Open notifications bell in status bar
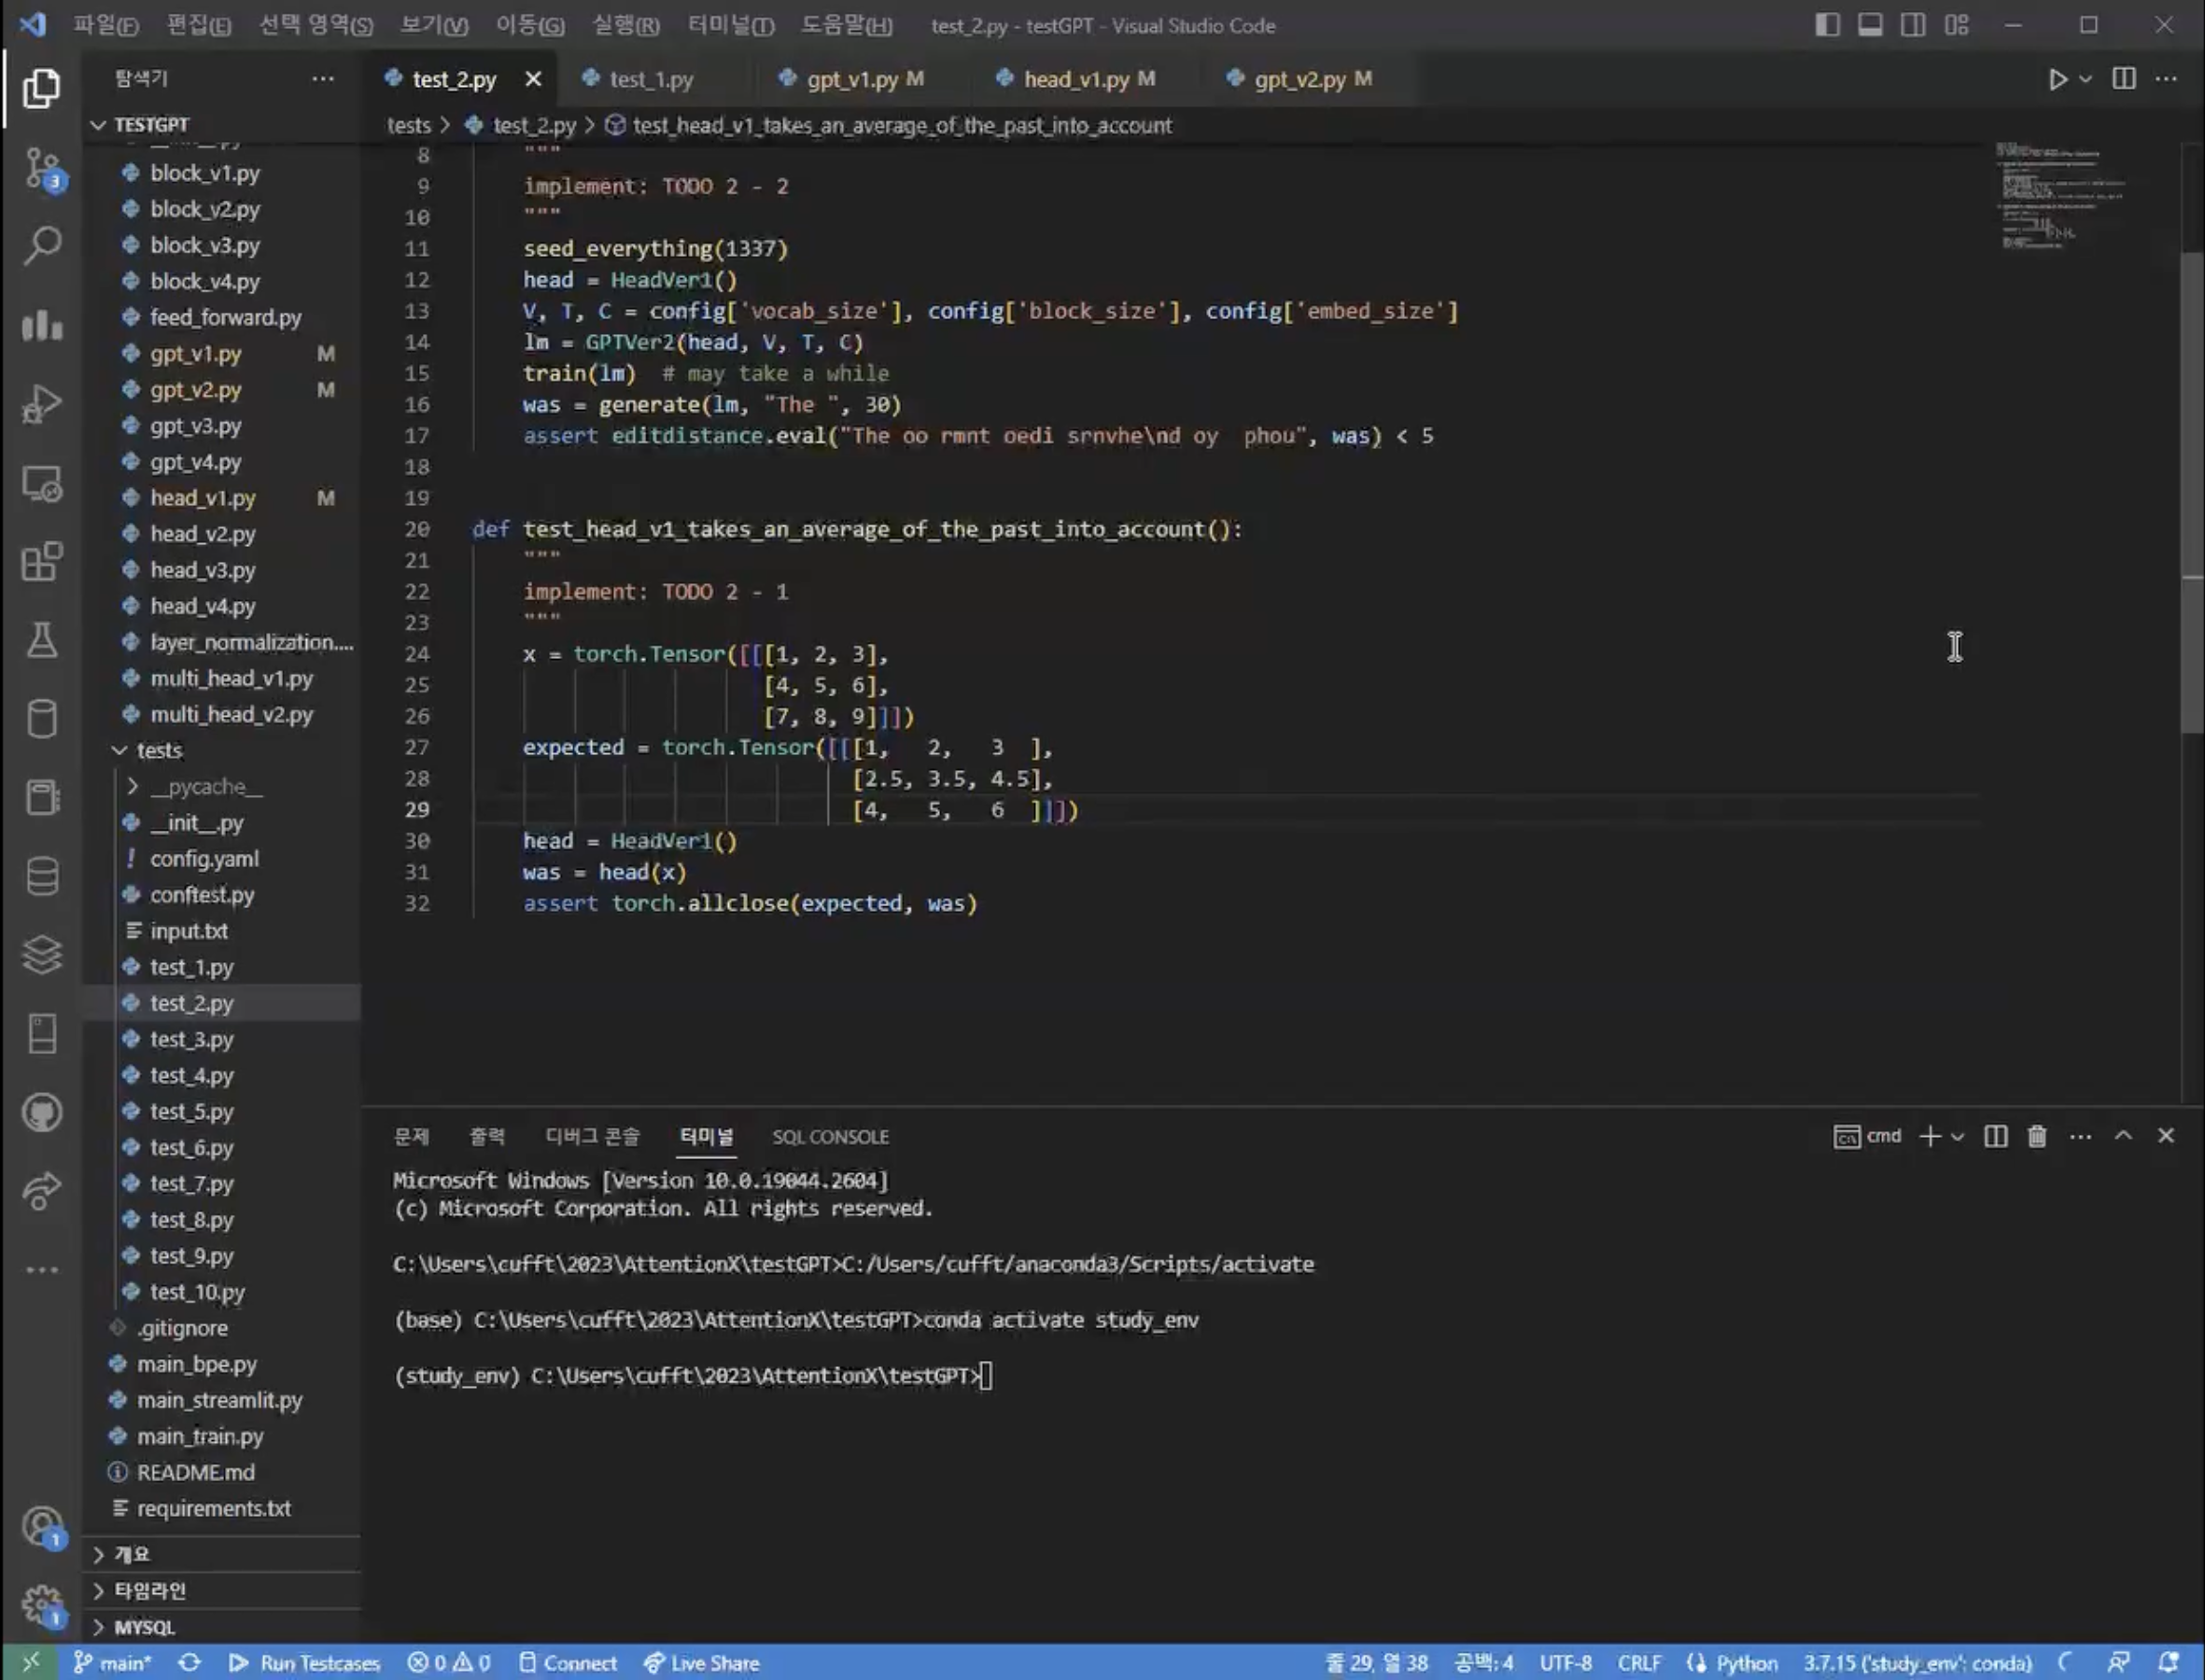 pyautogui.click(x=2168, y=1662)
